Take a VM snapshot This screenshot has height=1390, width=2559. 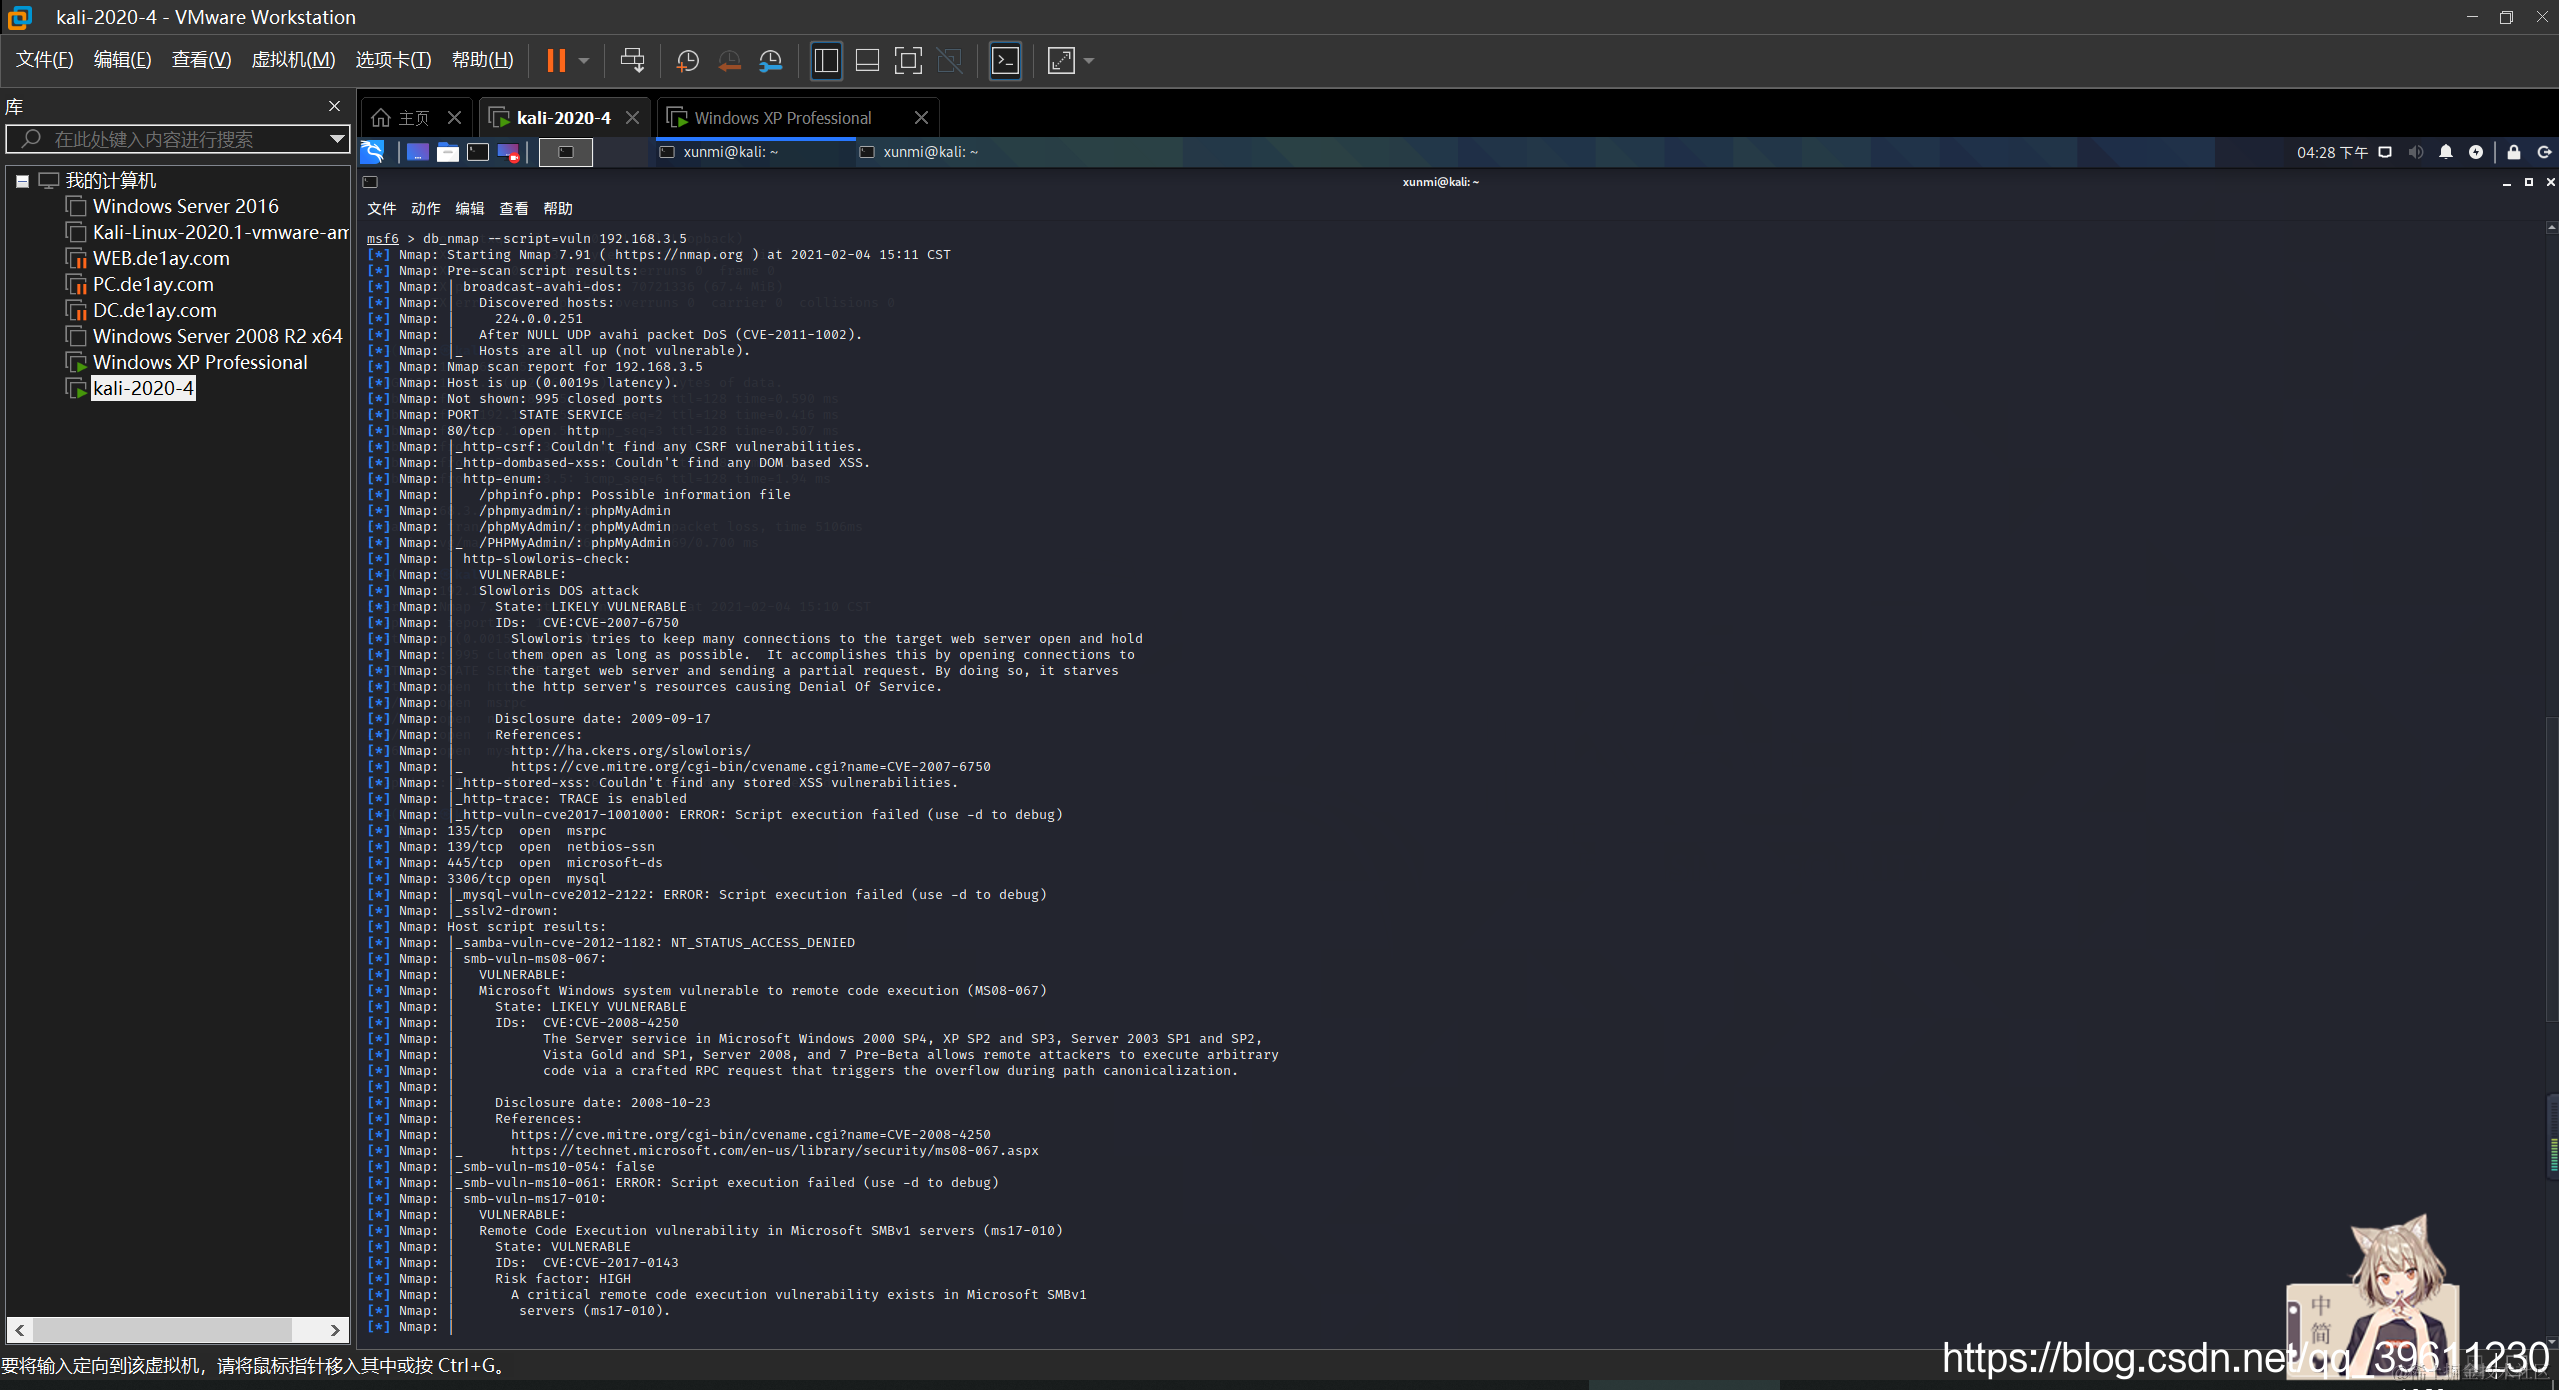click(687, 61)
